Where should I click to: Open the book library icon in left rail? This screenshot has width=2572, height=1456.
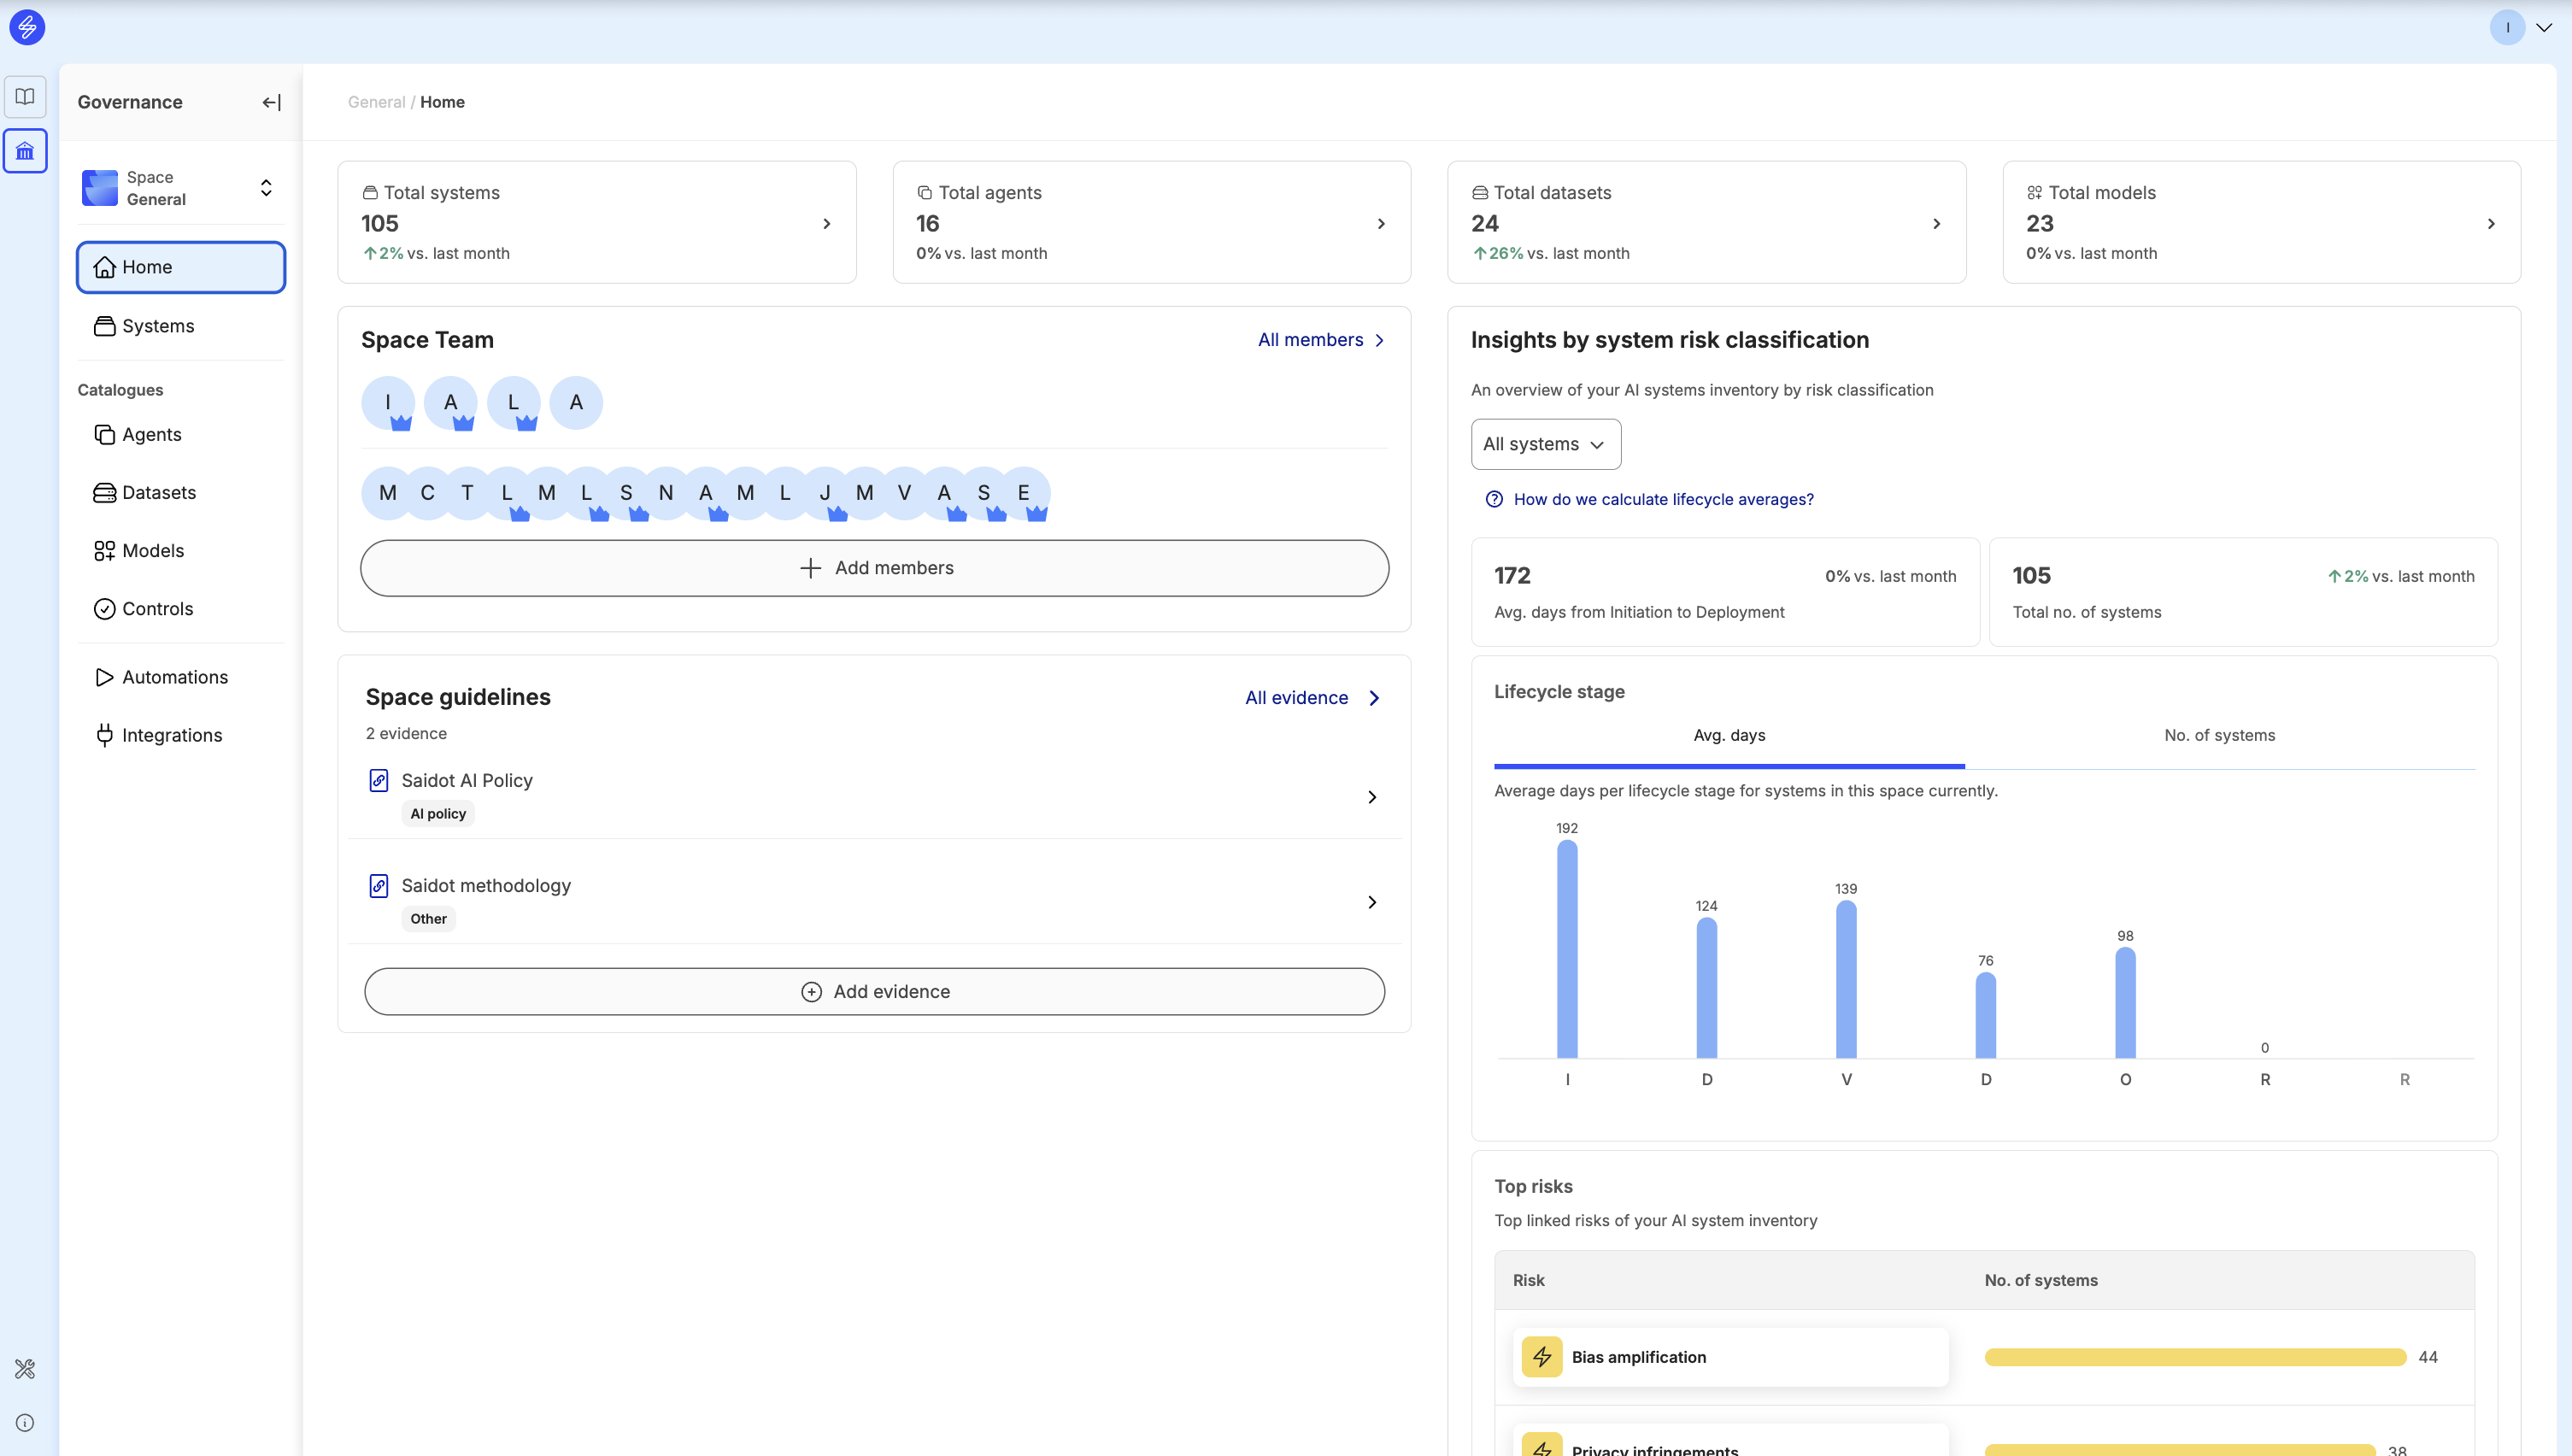(x=25, y=97)
